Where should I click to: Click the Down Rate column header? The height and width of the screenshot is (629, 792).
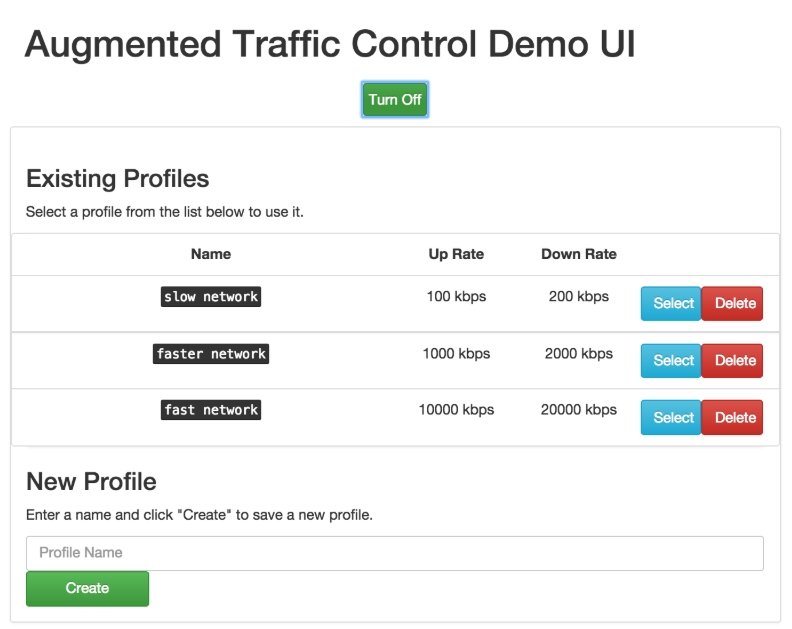[x=579, y=254]
